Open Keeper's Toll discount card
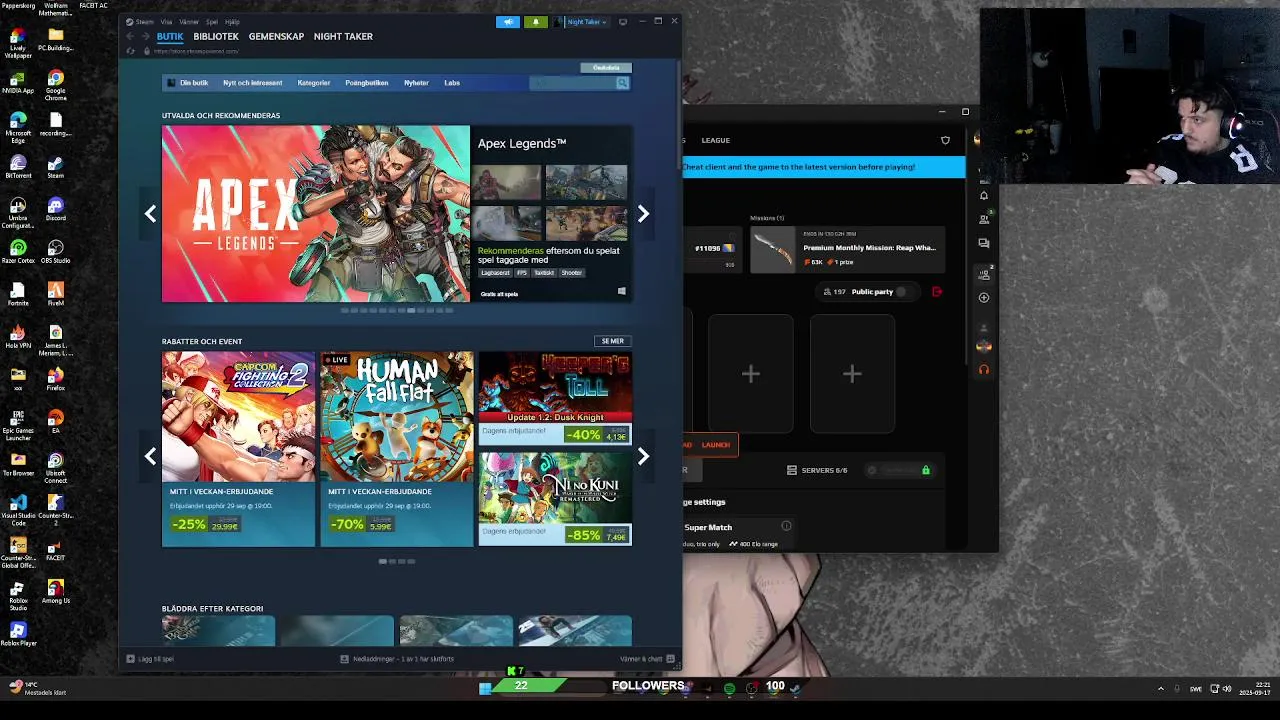 (555, 398)
